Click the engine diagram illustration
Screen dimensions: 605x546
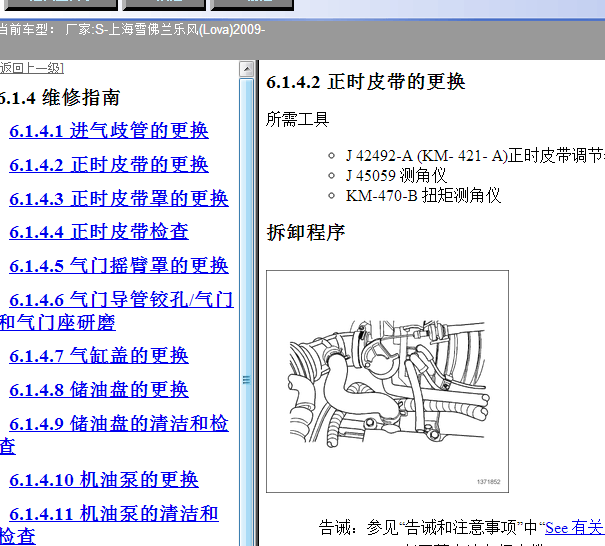click(x=387, y=381)
